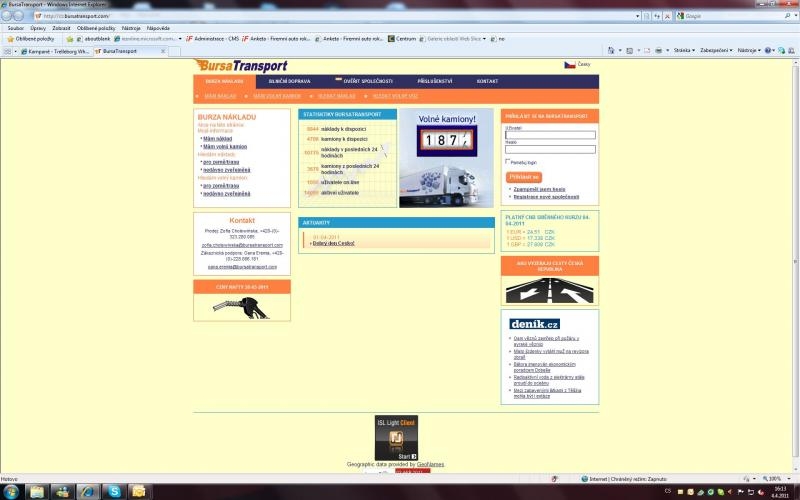Image resolution: width=800 pixels, height=500 pixels.
Task: Open the Windows Start button
Action: click(x=10, y=491)
